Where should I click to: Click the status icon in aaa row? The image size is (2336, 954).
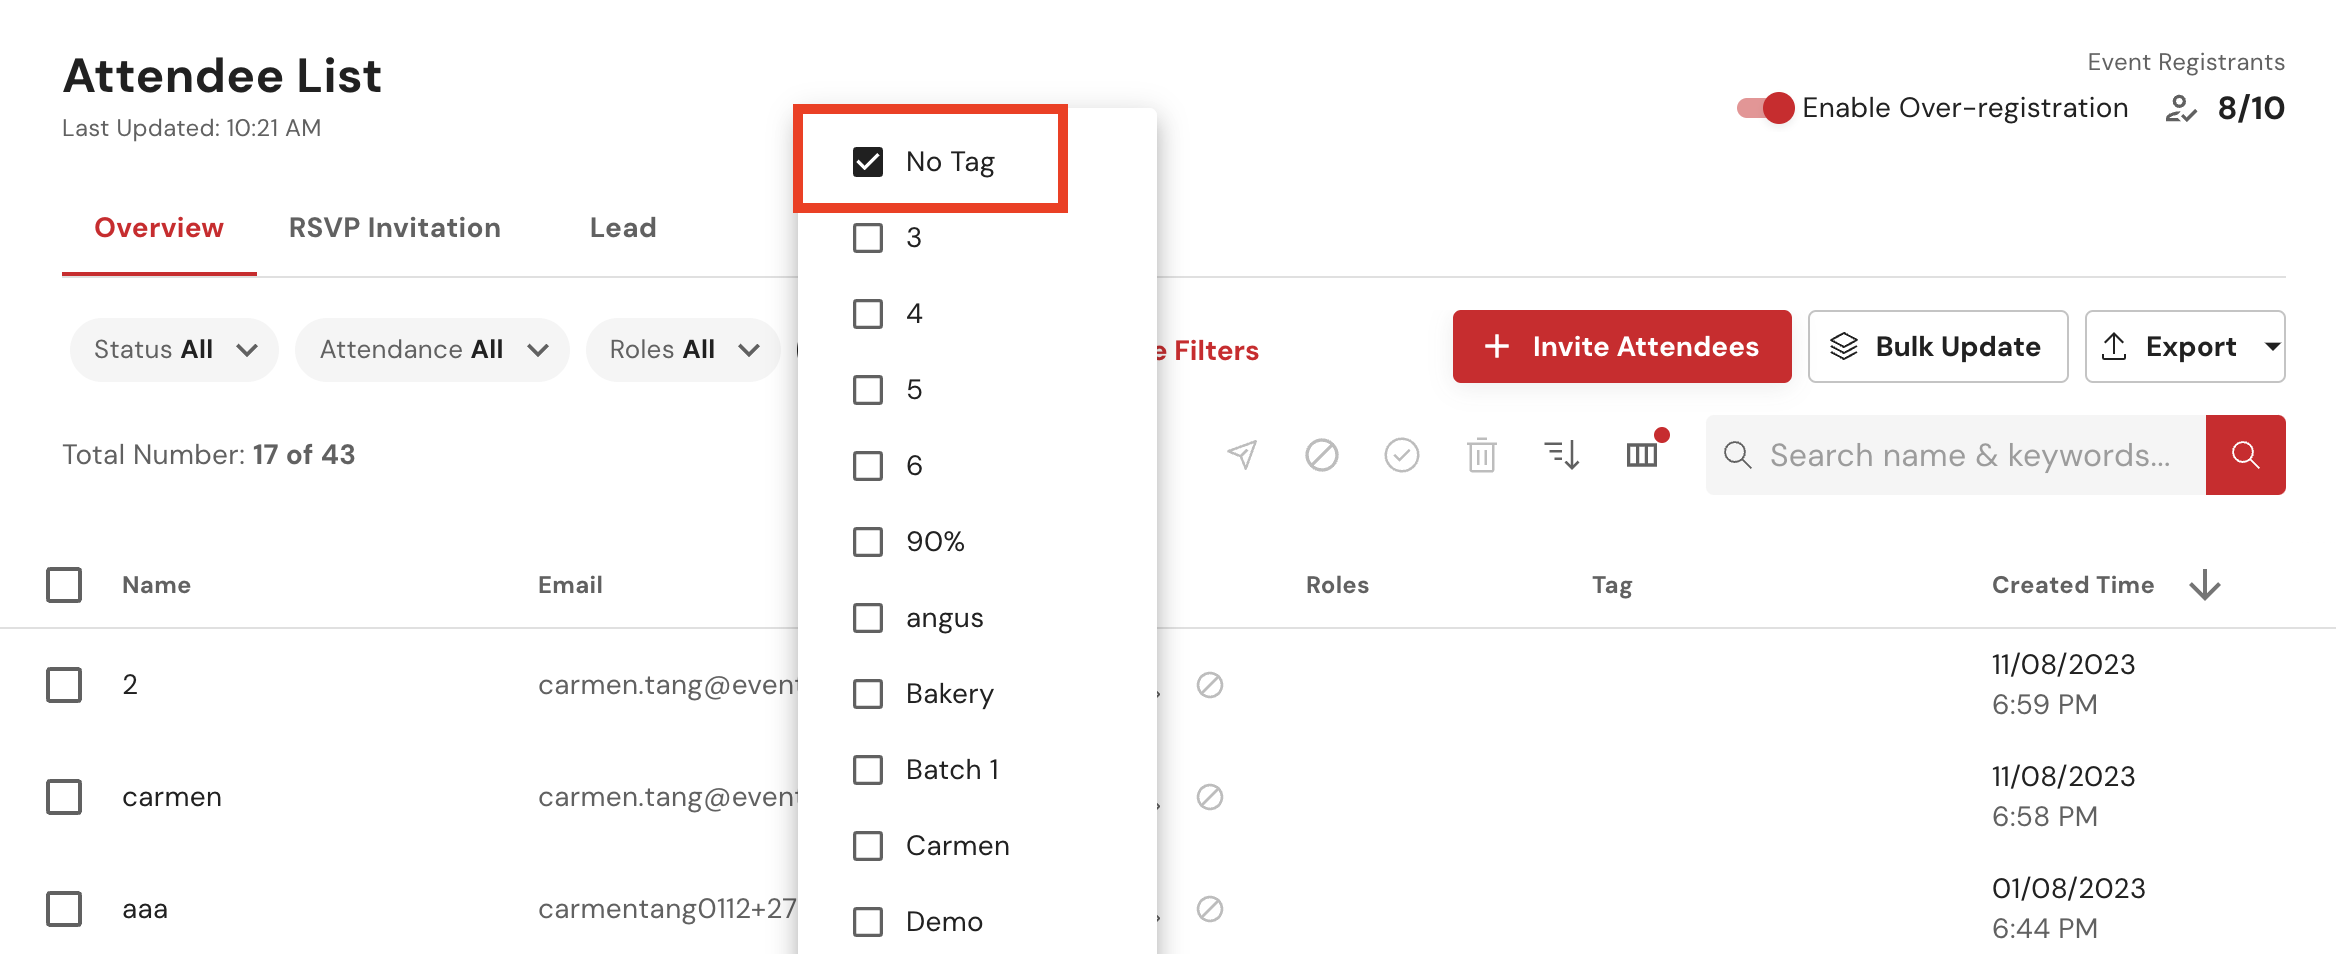pyautogui.click(x=1210, y=909)
